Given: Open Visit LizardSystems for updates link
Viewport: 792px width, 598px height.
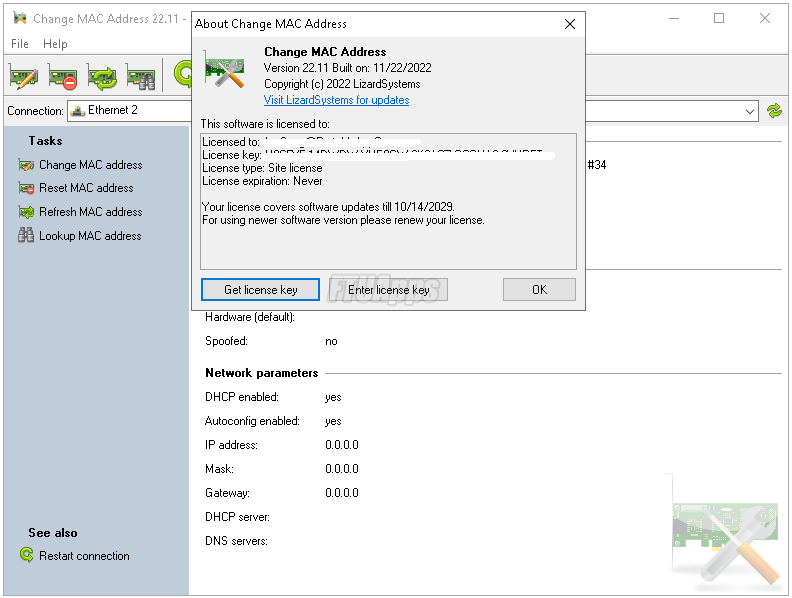Looking at the screenshot, I should 336,100.
